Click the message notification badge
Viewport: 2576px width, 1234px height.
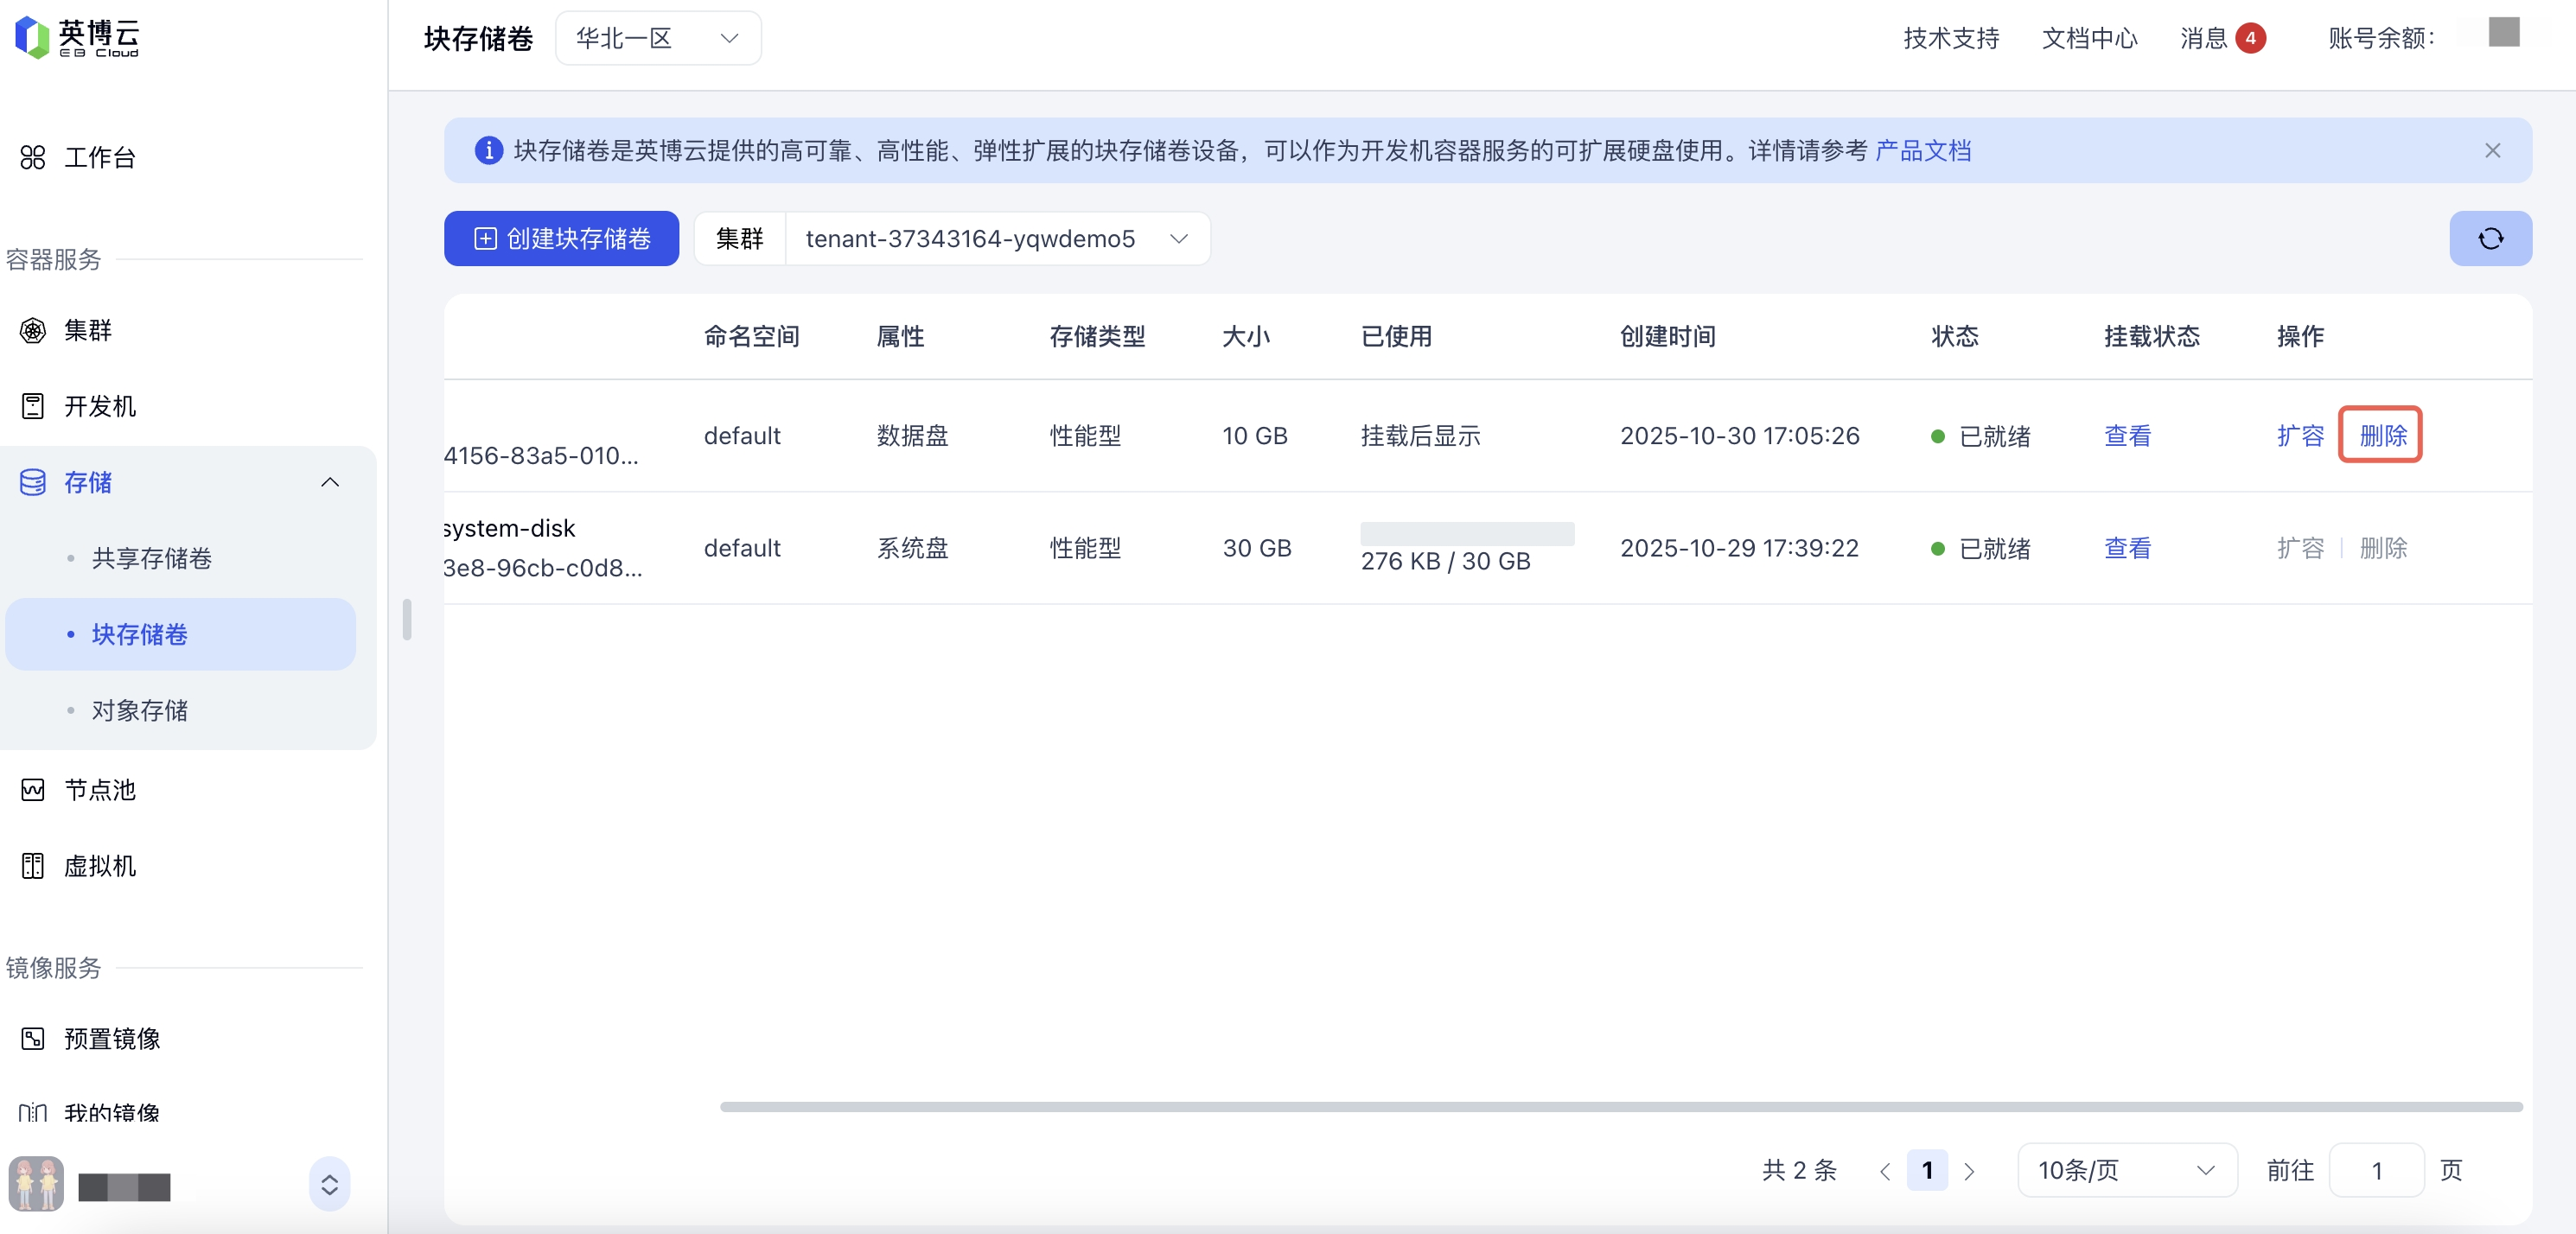[2250, 38]
